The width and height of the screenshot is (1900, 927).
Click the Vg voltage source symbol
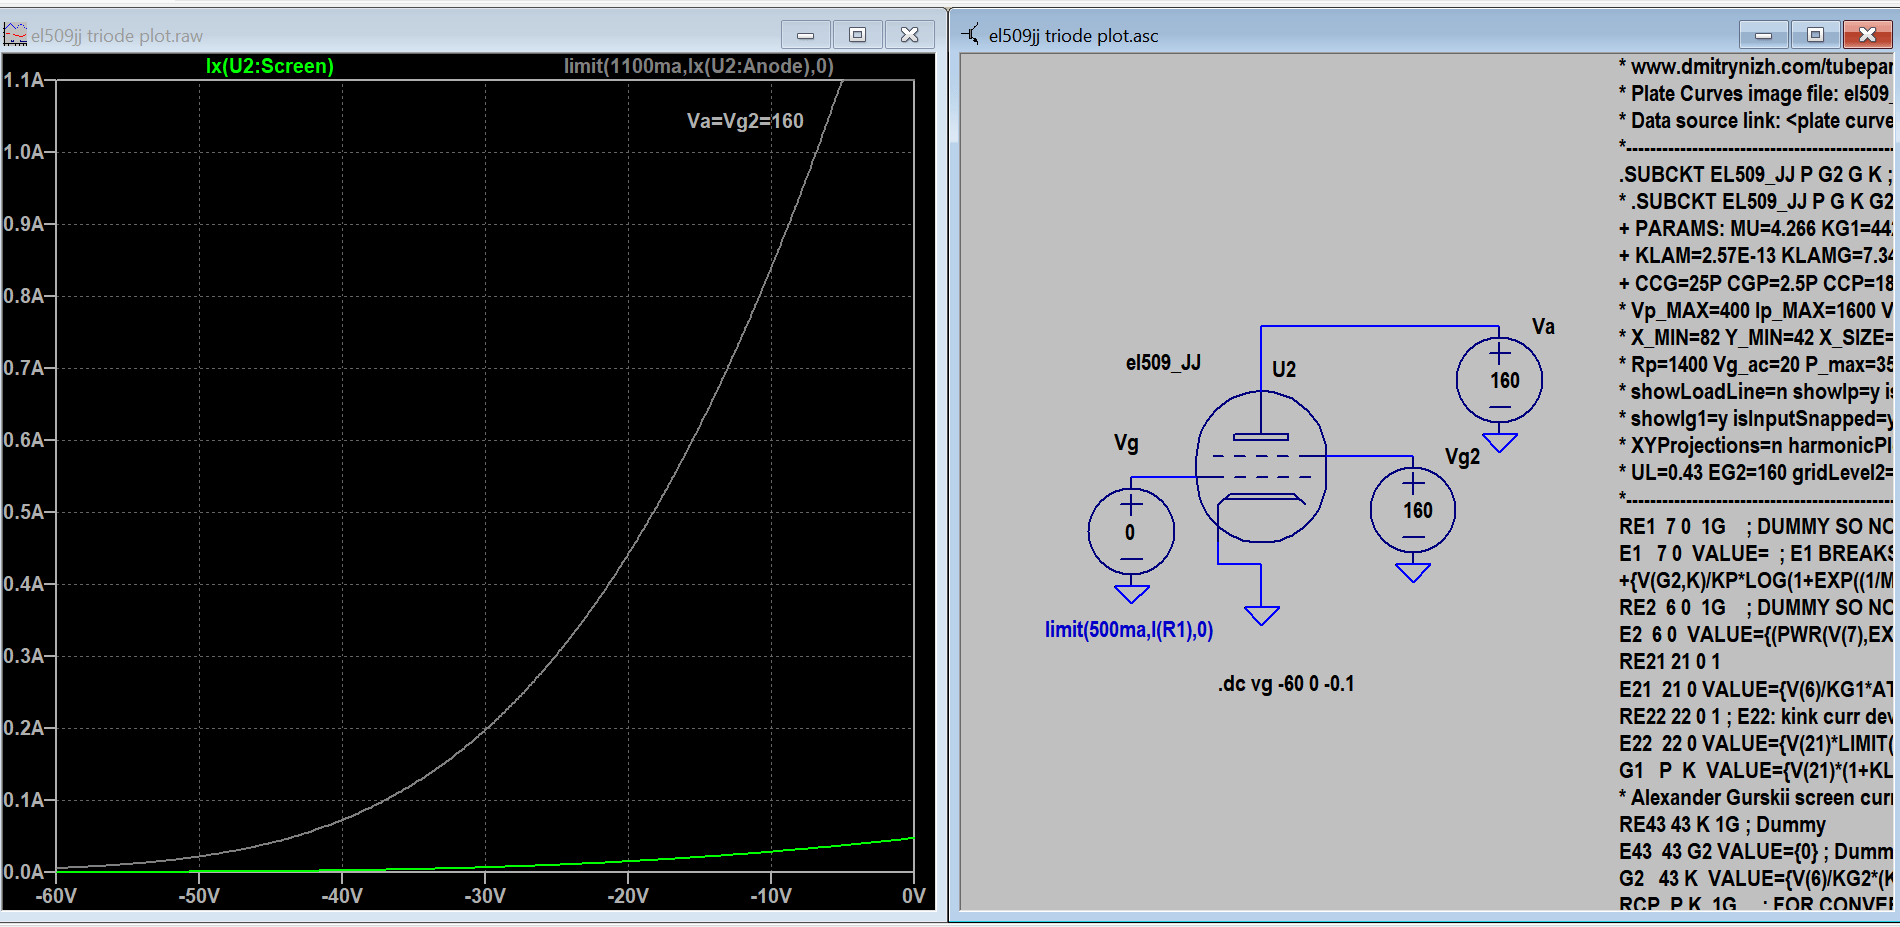pos(1131,531)
